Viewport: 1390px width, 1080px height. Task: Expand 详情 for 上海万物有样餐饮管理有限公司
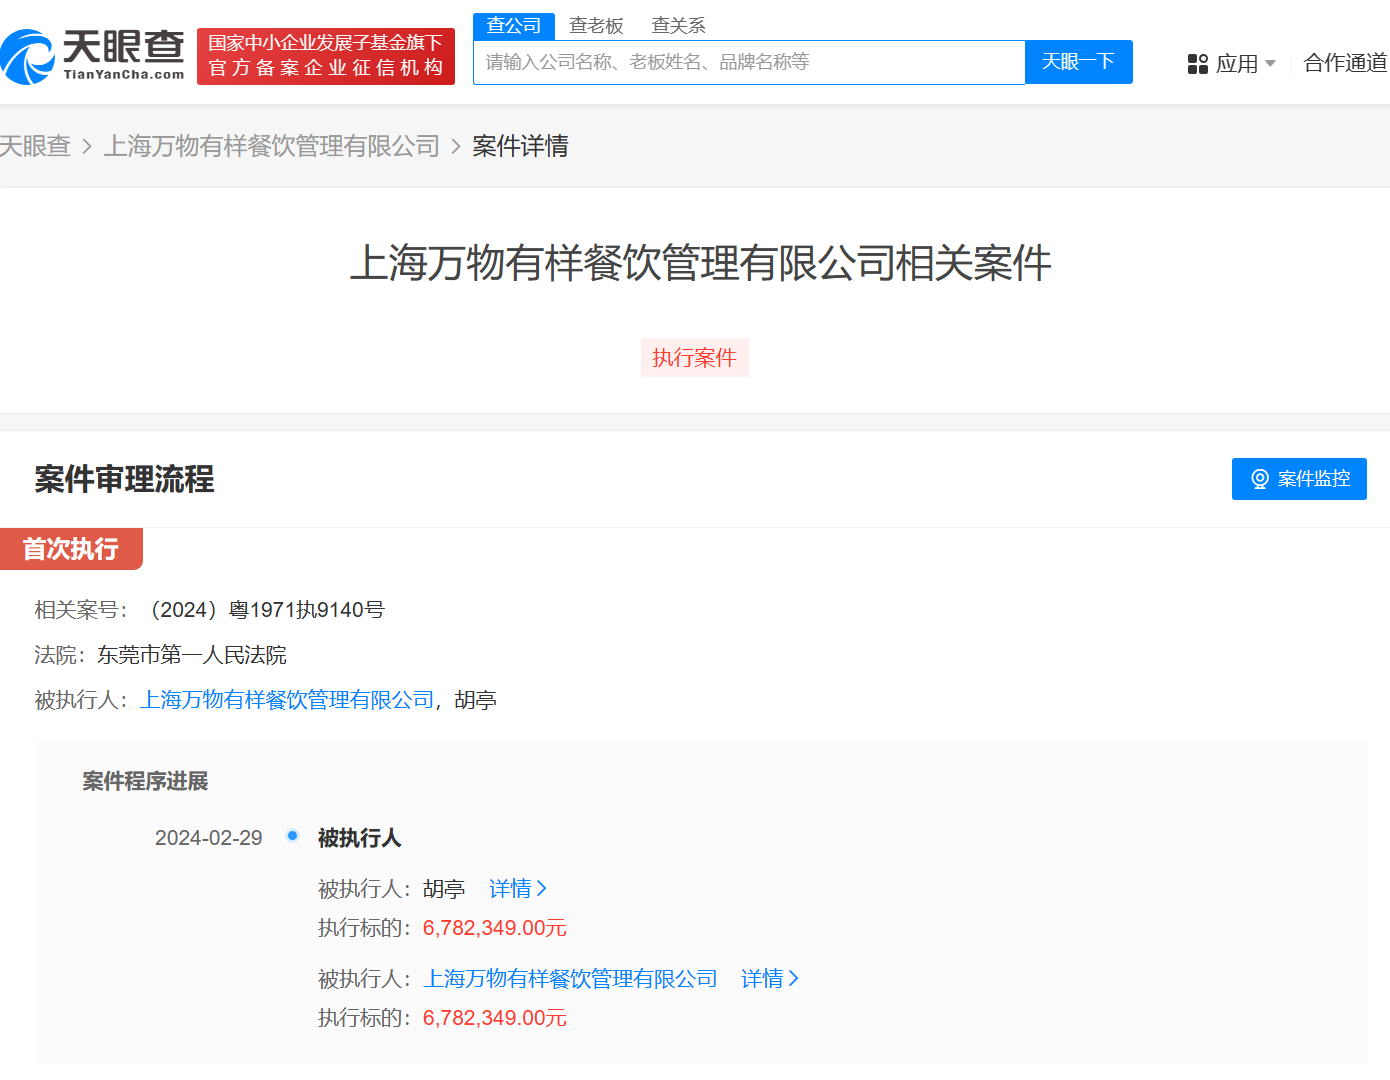point(764,978)
